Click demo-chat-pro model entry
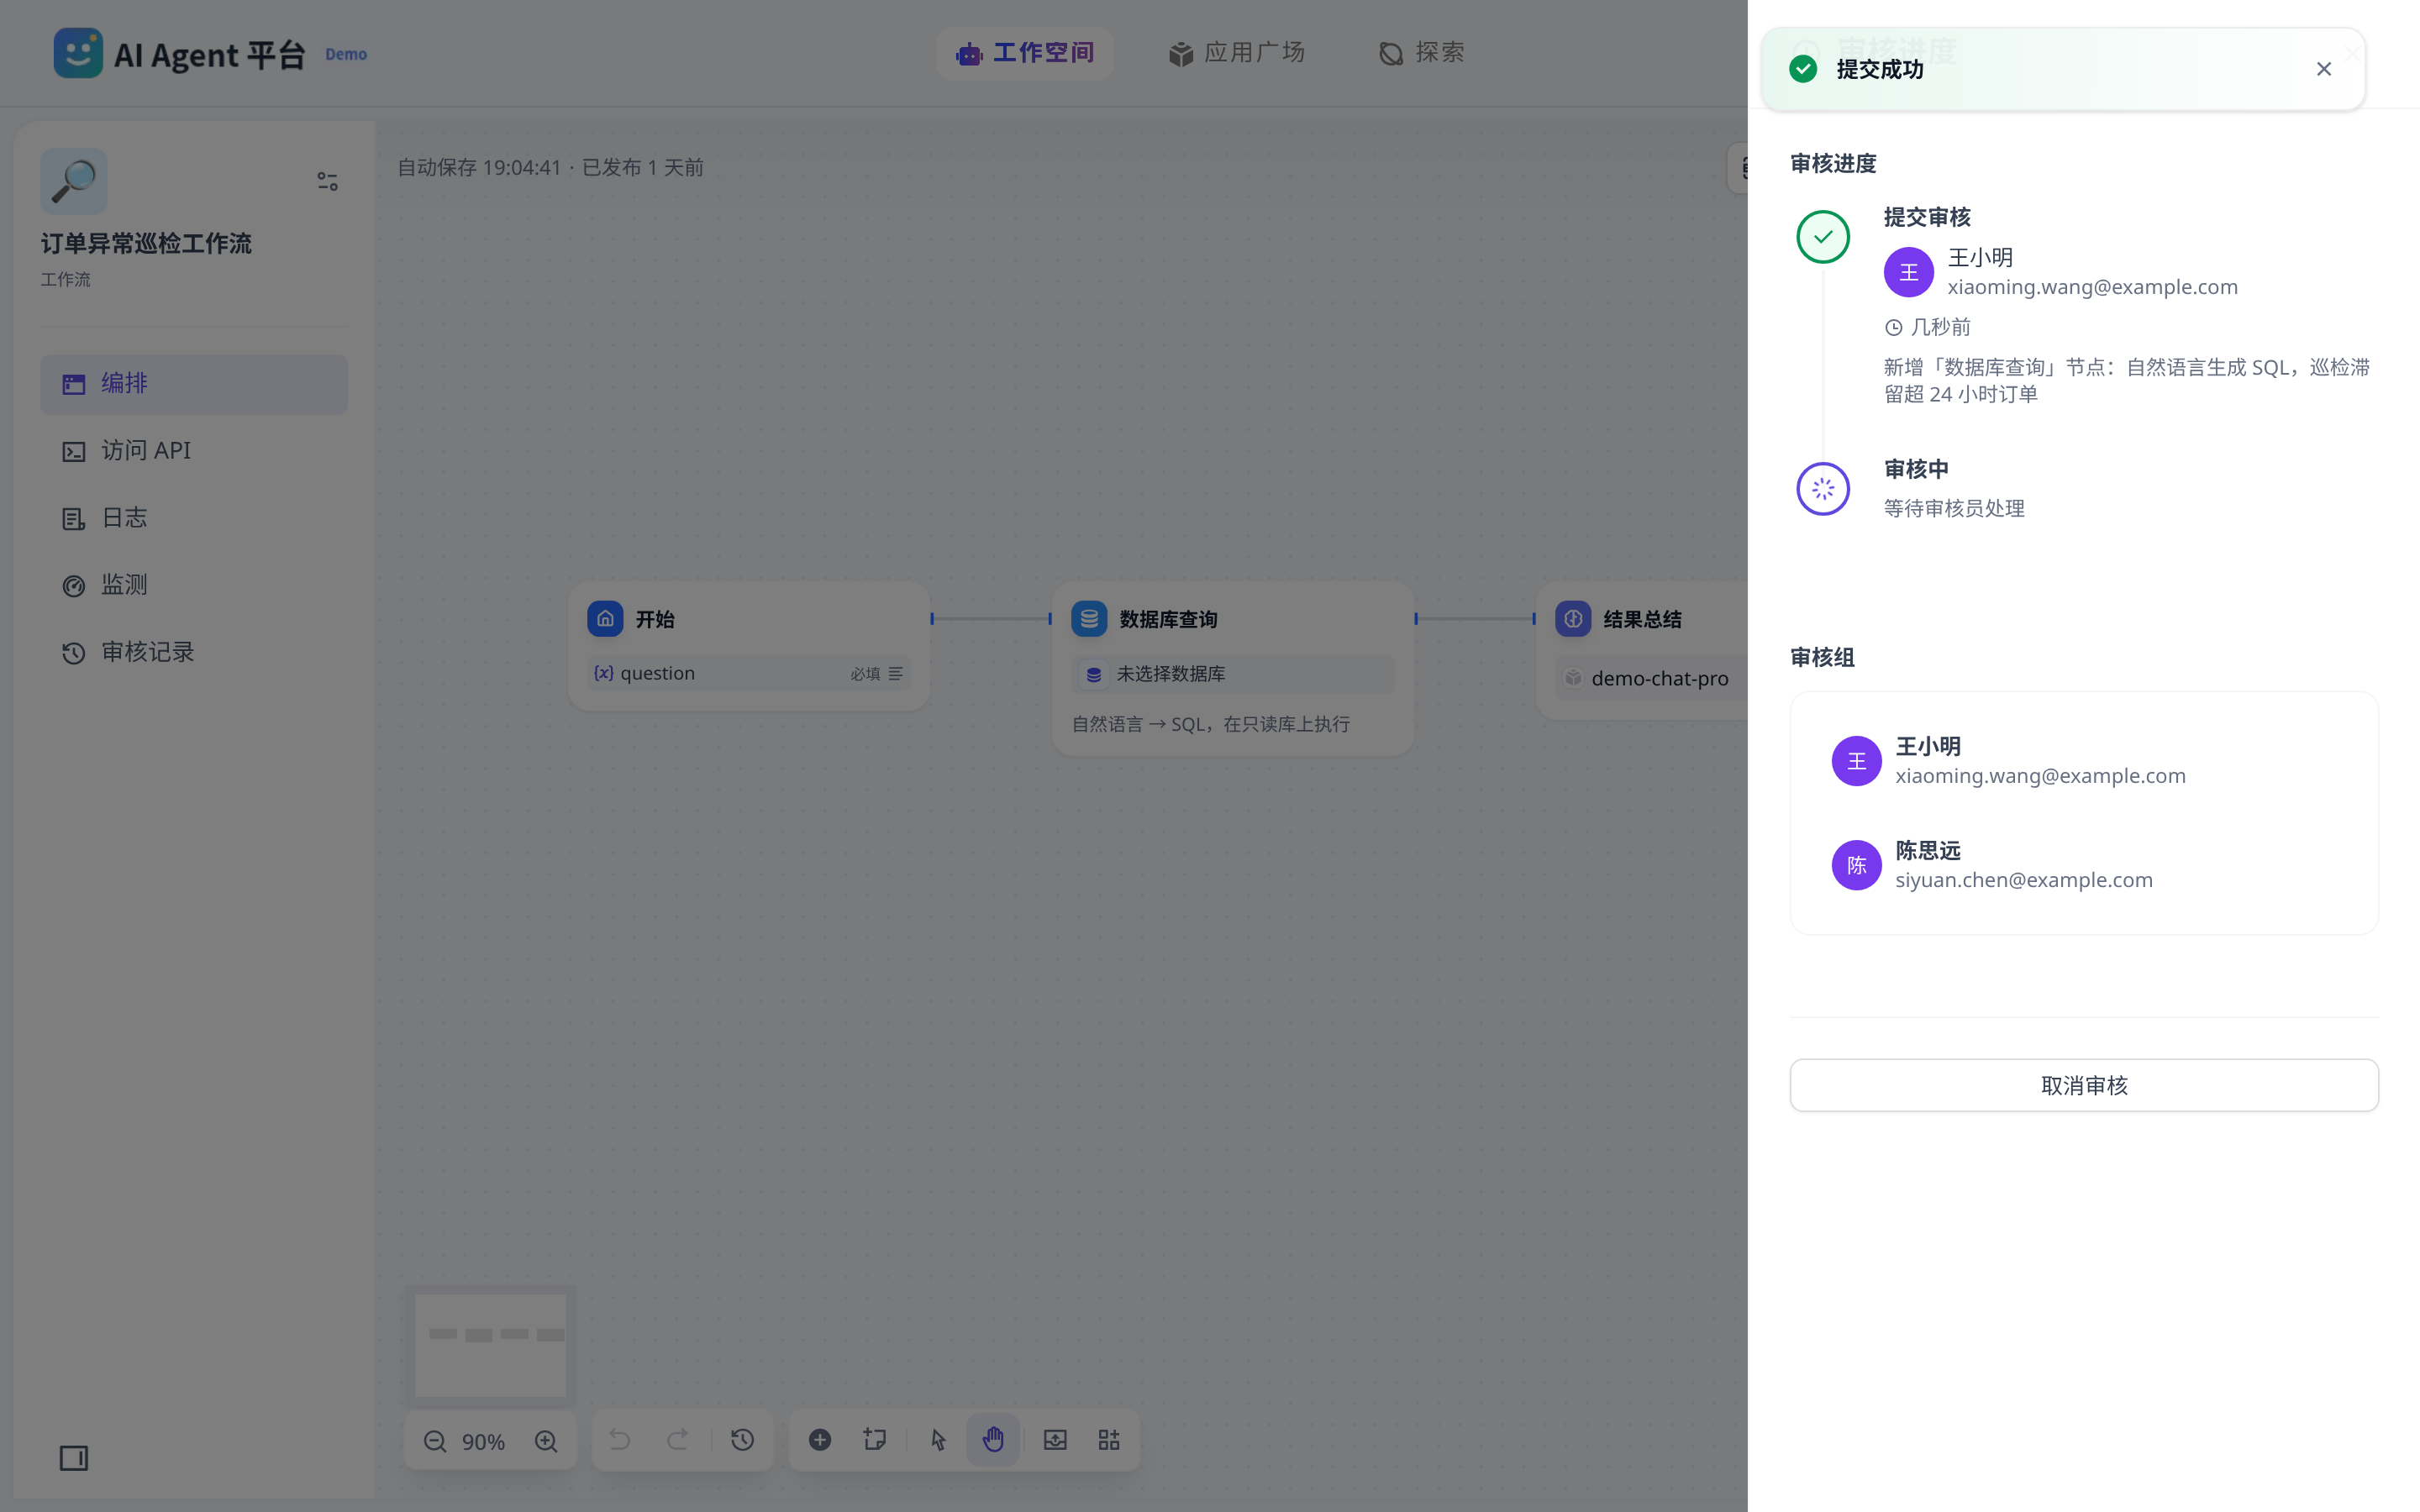This screenshot has height=1512, width=2420. (1651, 678)
